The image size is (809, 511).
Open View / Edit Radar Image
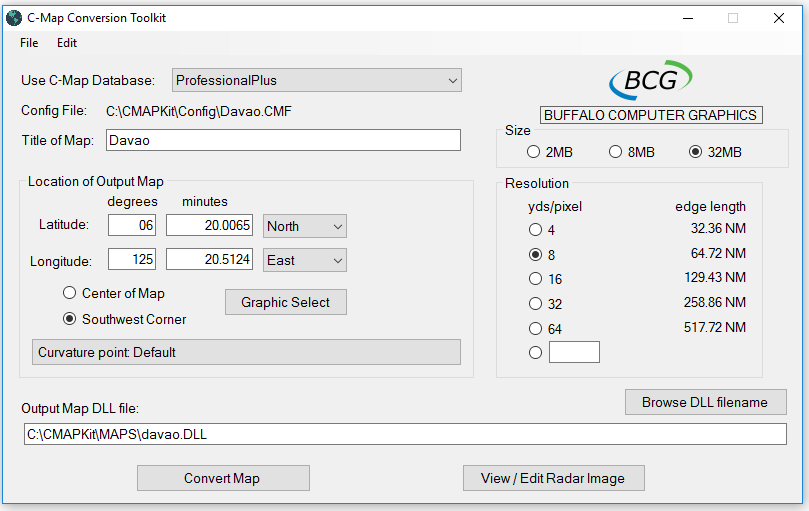[x=553, y=478]
